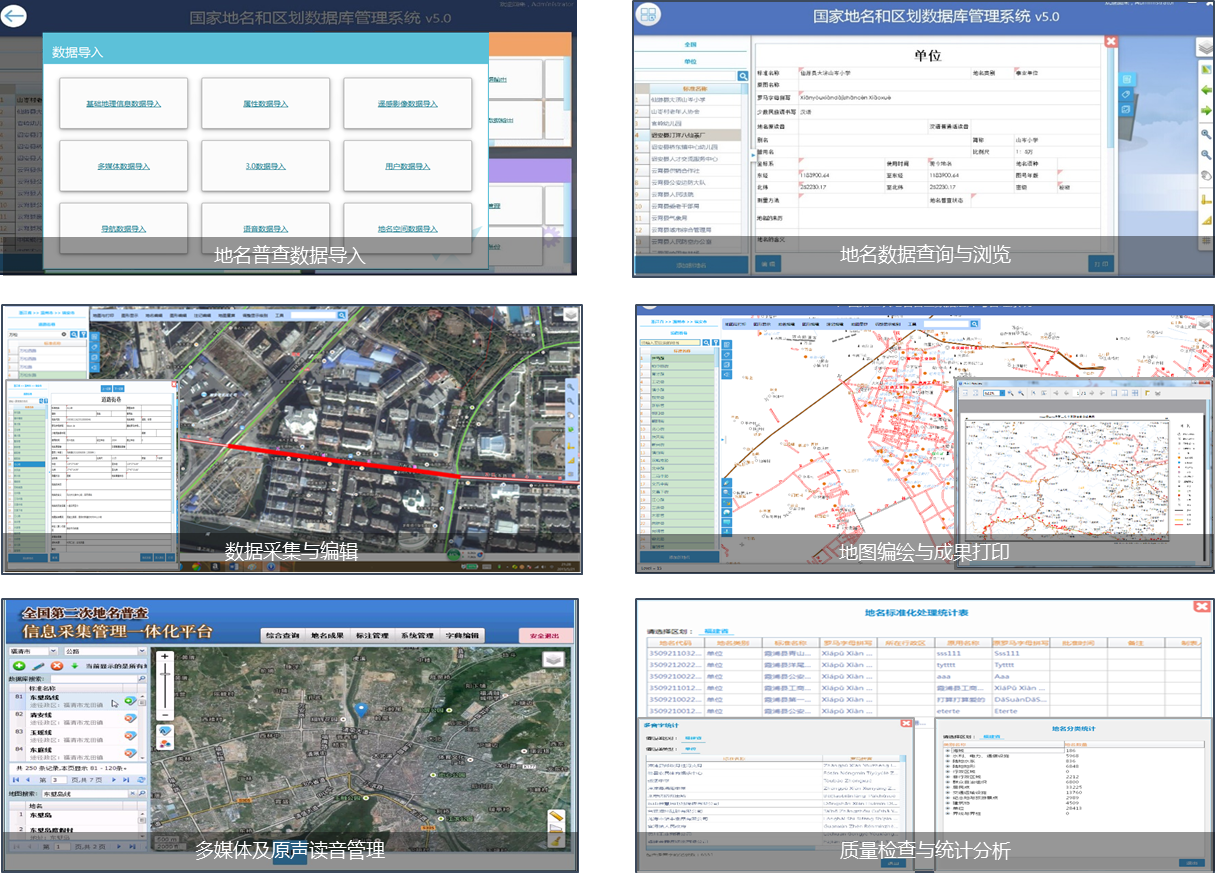Viewport: 1215px width, 874px height.
Task: Click the green add record icon
Action: pos(19,665)
